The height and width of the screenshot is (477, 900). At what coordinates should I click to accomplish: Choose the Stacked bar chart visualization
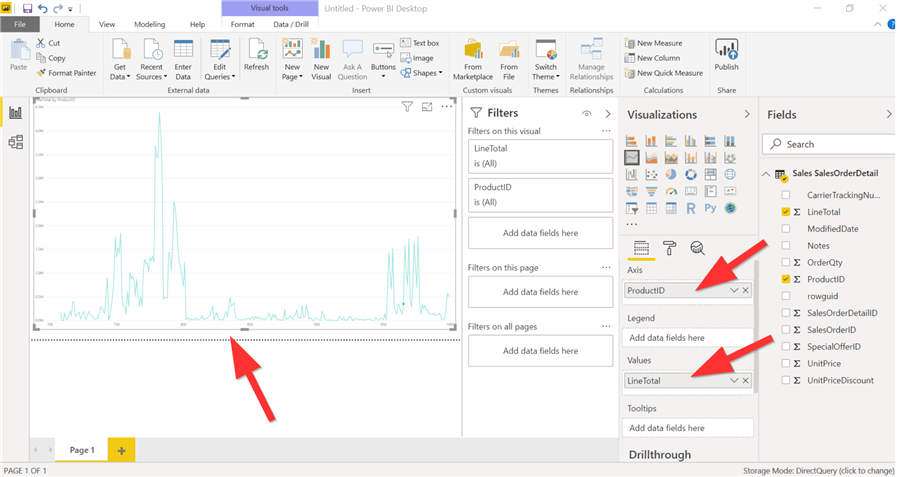pos(631,141)
